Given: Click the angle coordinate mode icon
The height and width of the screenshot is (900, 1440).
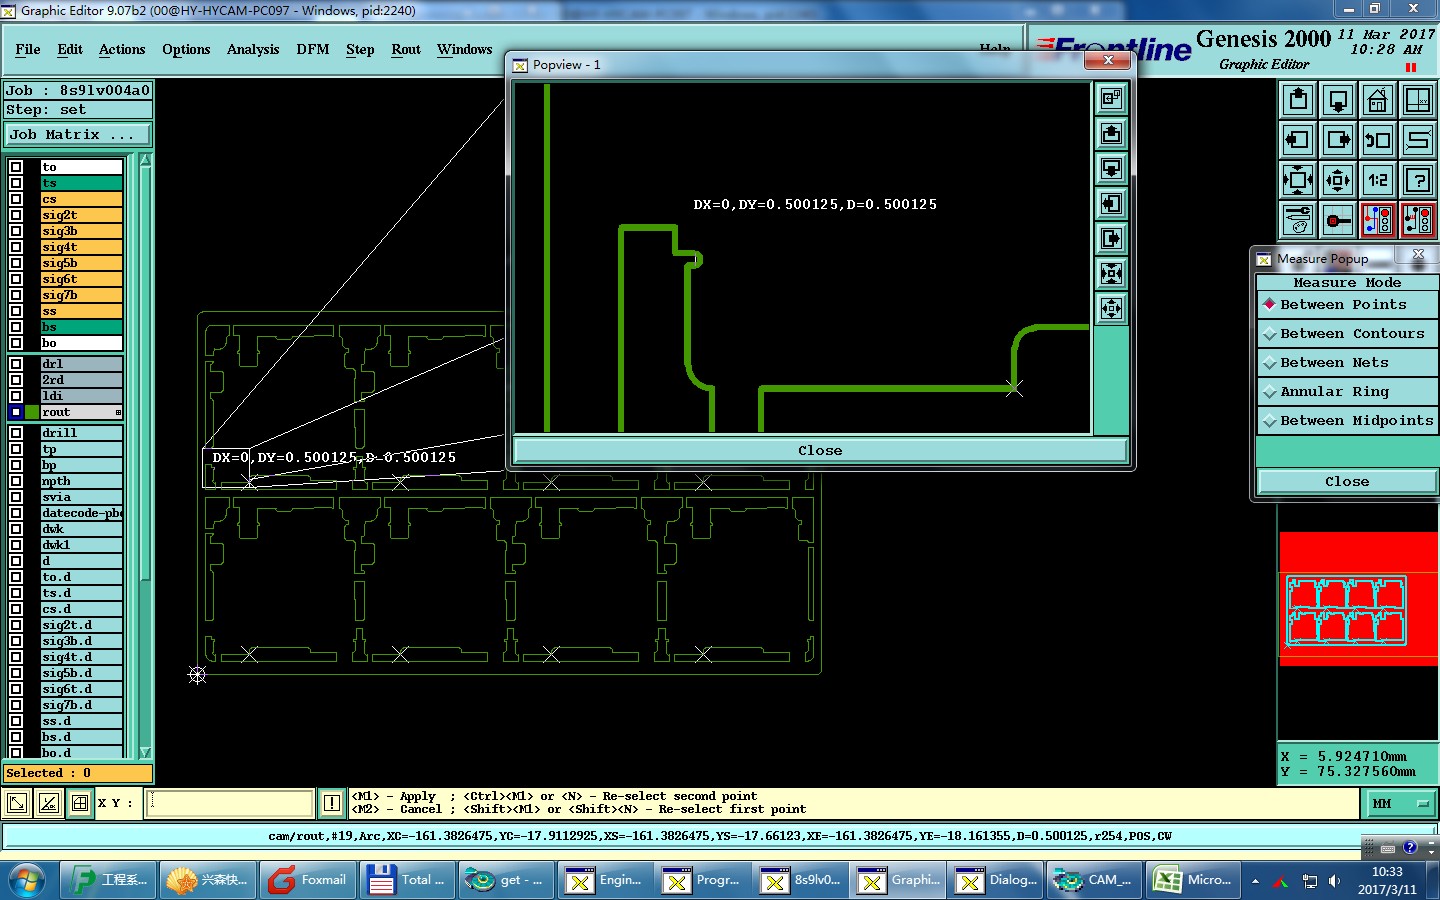Looking at the screenshot, I should pyautogui.click(x=49, y=803).
